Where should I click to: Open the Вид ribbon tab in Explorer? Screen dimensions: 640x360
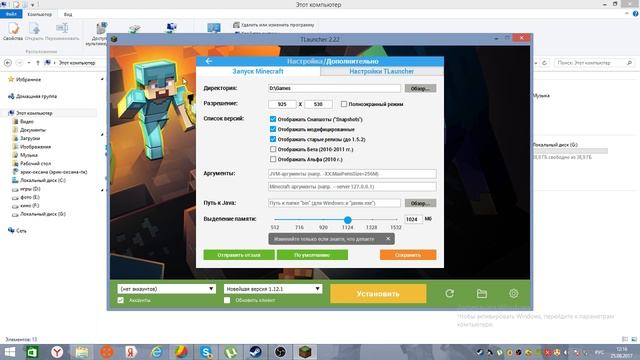pyautogui.click(x=68, y=14)
